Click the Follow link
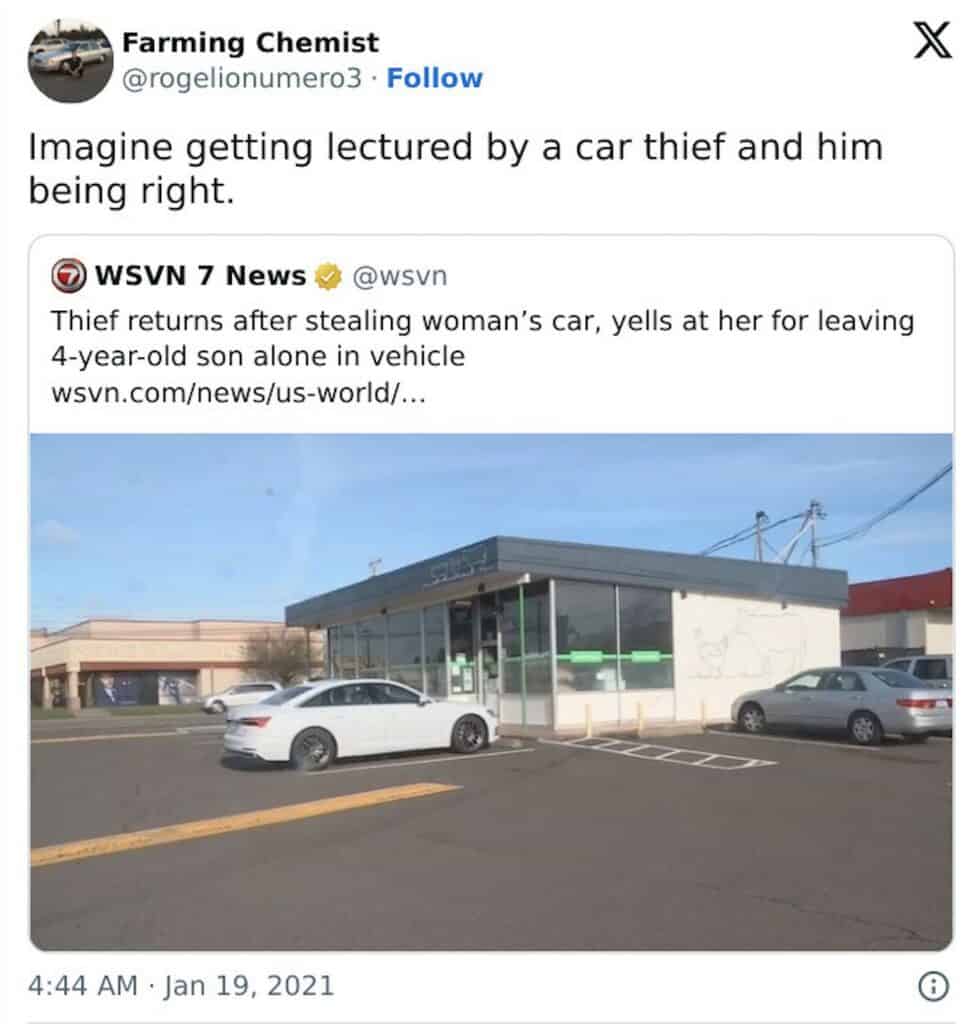This screenshot has width=976, height=1024. 434,77
